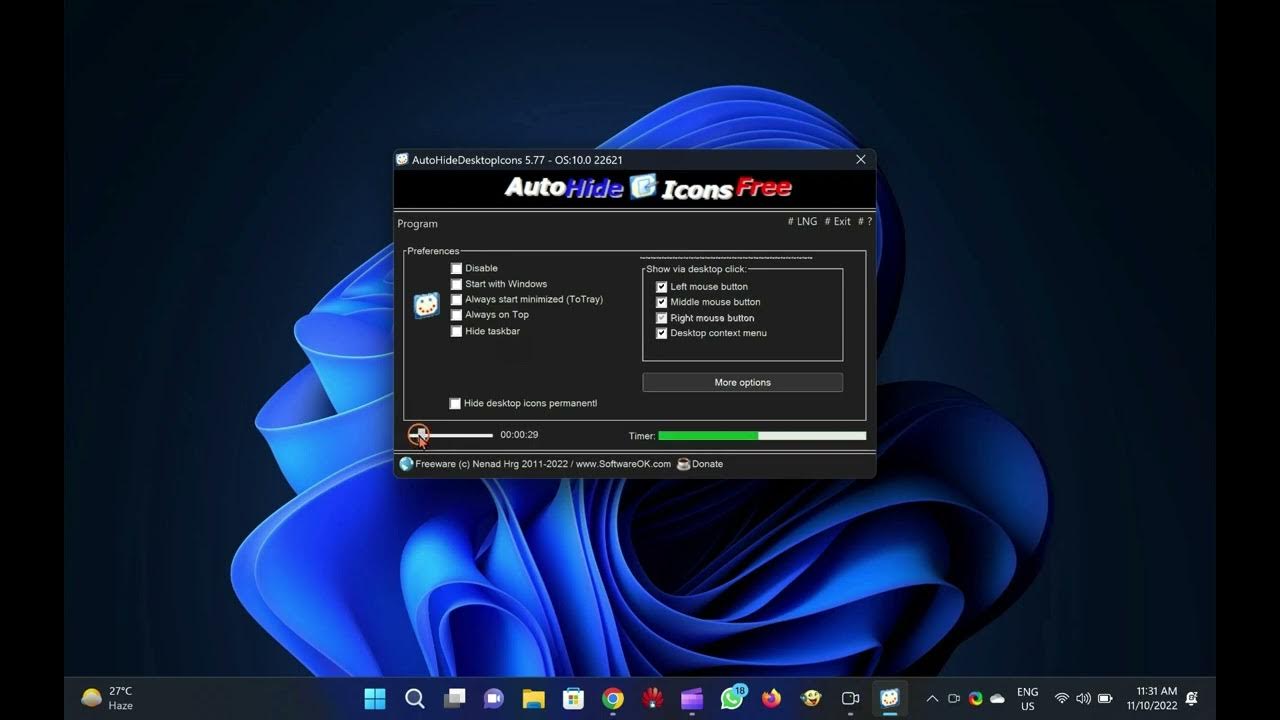Click the coffee cup icon next to Donate
This screenshot has width=1280, height=720.
(683, 464)
